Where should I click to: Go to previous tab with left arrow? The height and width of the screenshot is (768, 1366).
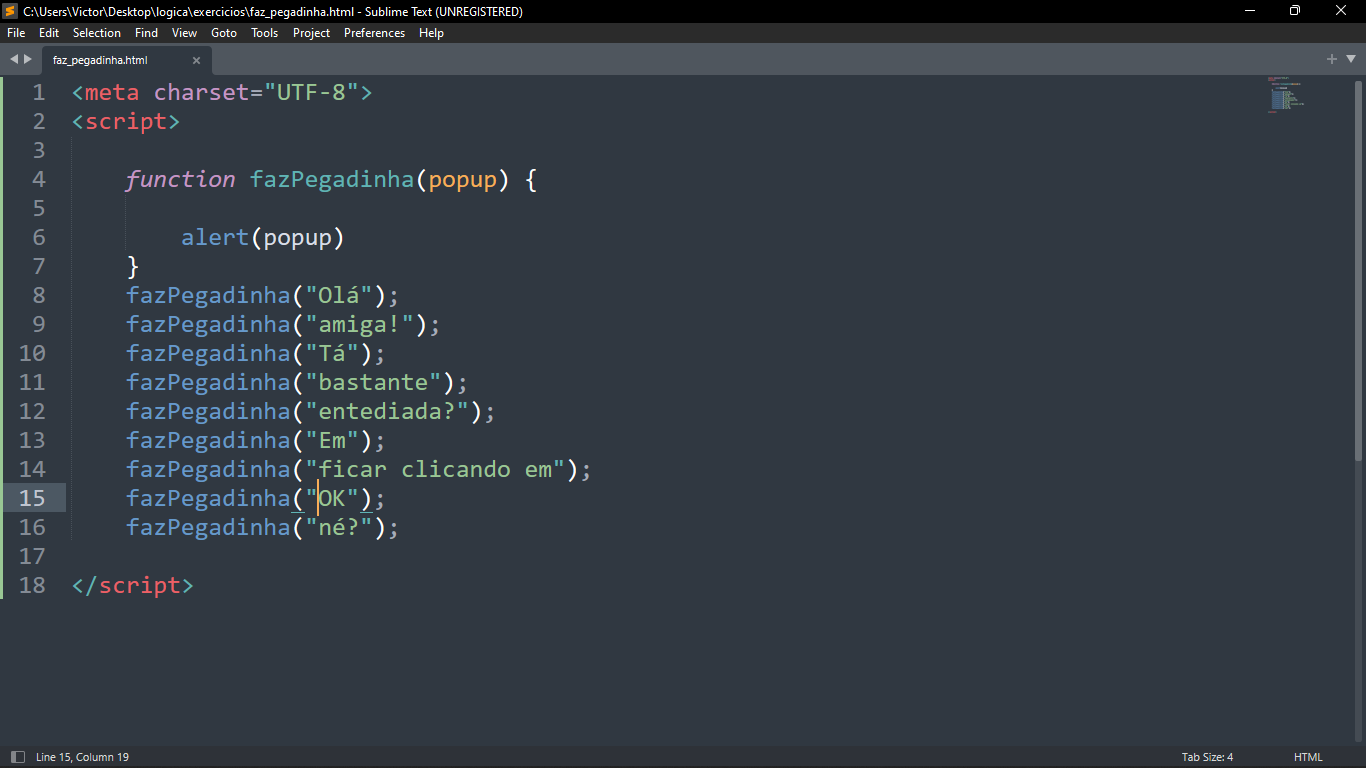(14, 60)
